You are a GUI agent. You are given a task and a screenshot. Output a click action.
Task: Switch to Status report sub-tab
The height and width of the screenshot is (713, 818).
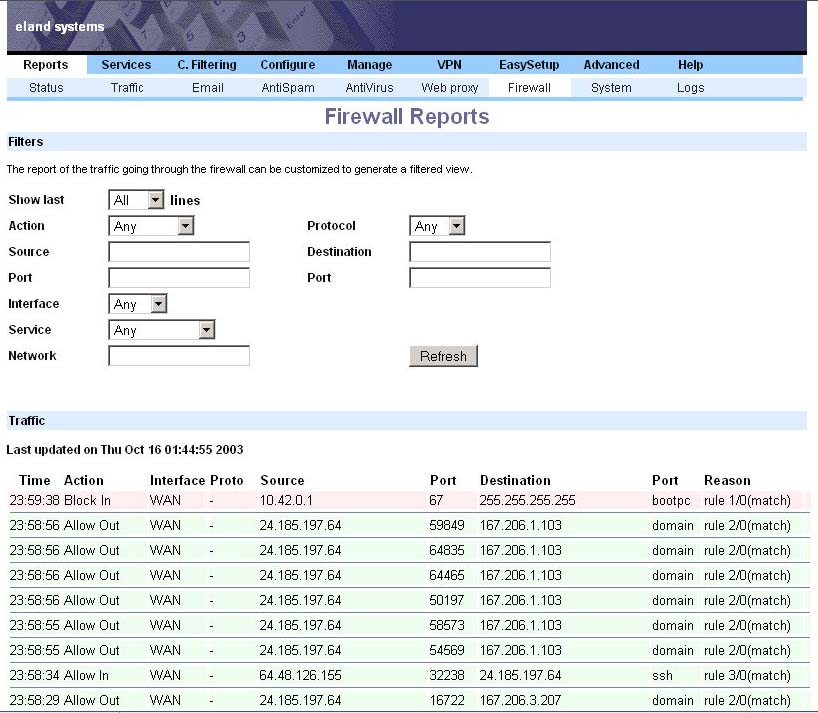tap(46, 88)
